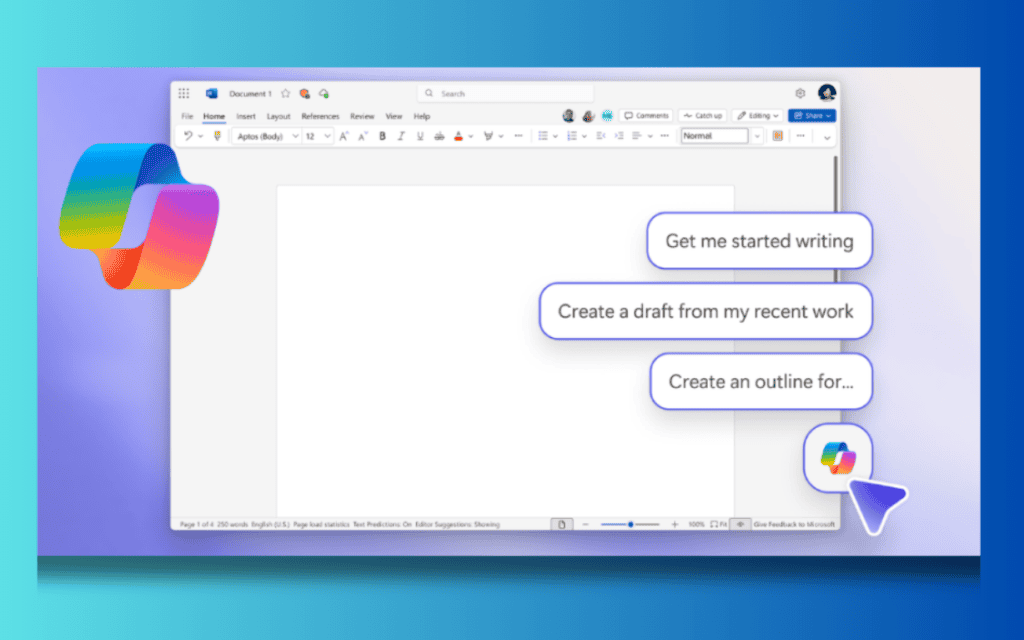Increase paragraph indent

tap(618, 136)
